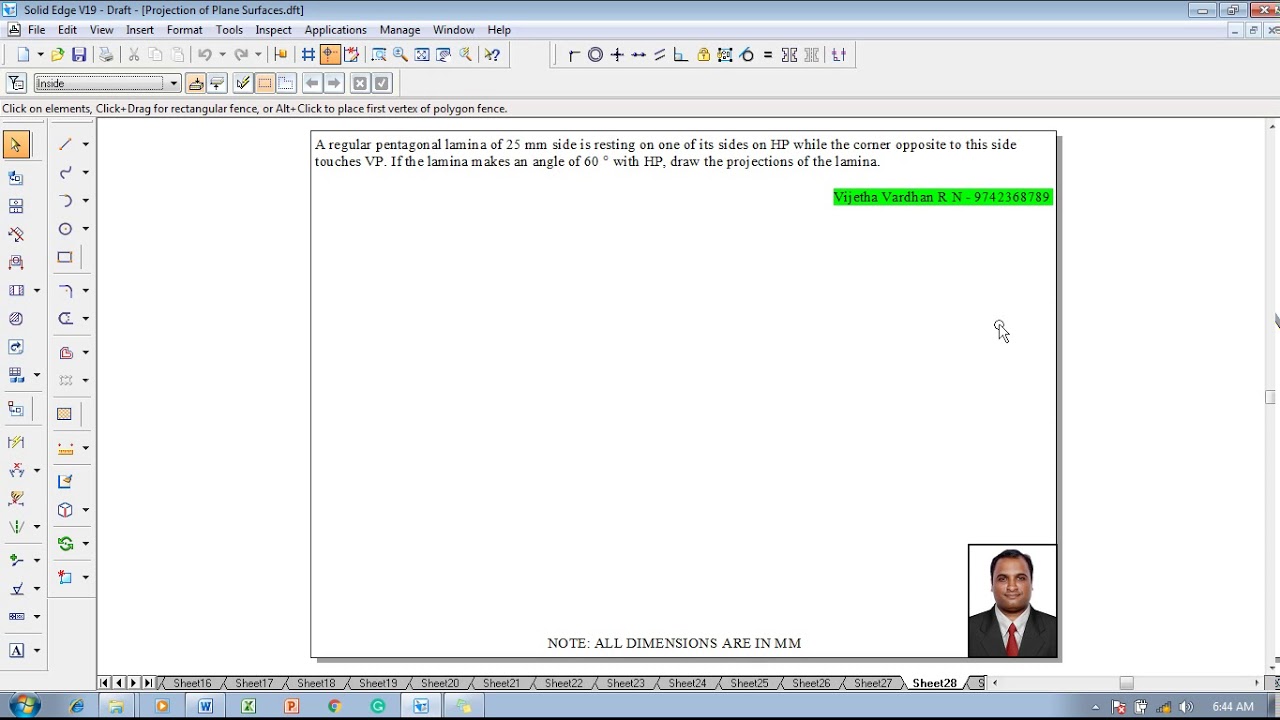The width and height of the screenshot is (1280, 720).
Task: Select the arrow Select tool
Action: click(16, 145)
